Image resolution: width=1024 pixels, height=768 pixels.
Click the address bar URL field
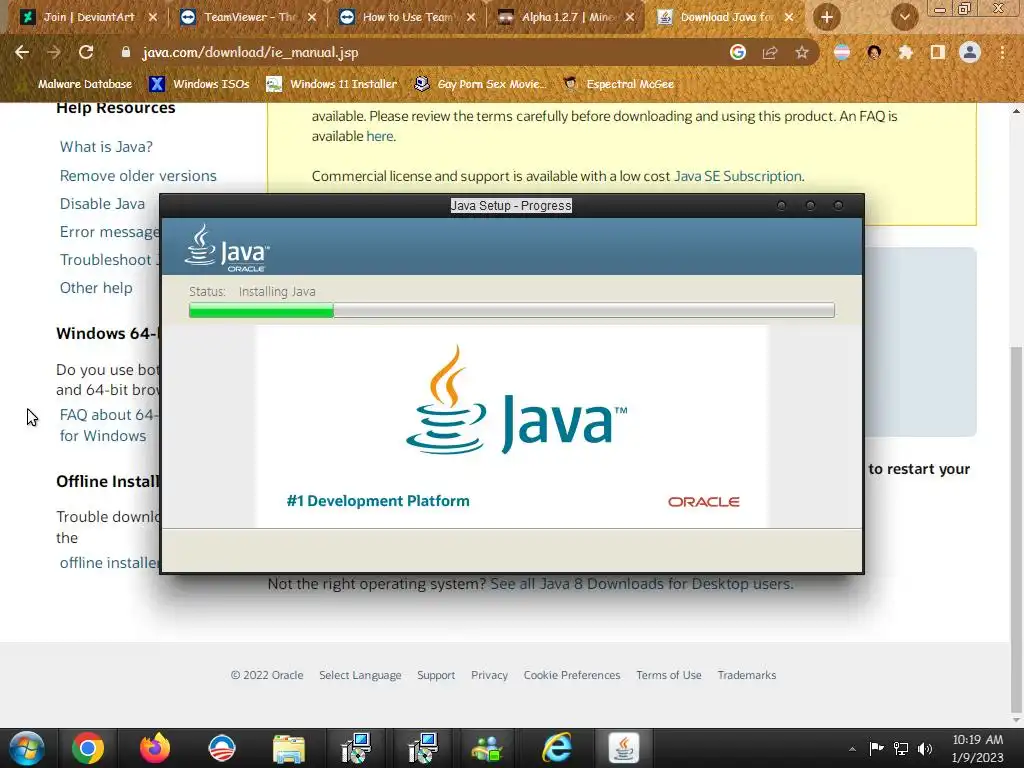point(431,52)
